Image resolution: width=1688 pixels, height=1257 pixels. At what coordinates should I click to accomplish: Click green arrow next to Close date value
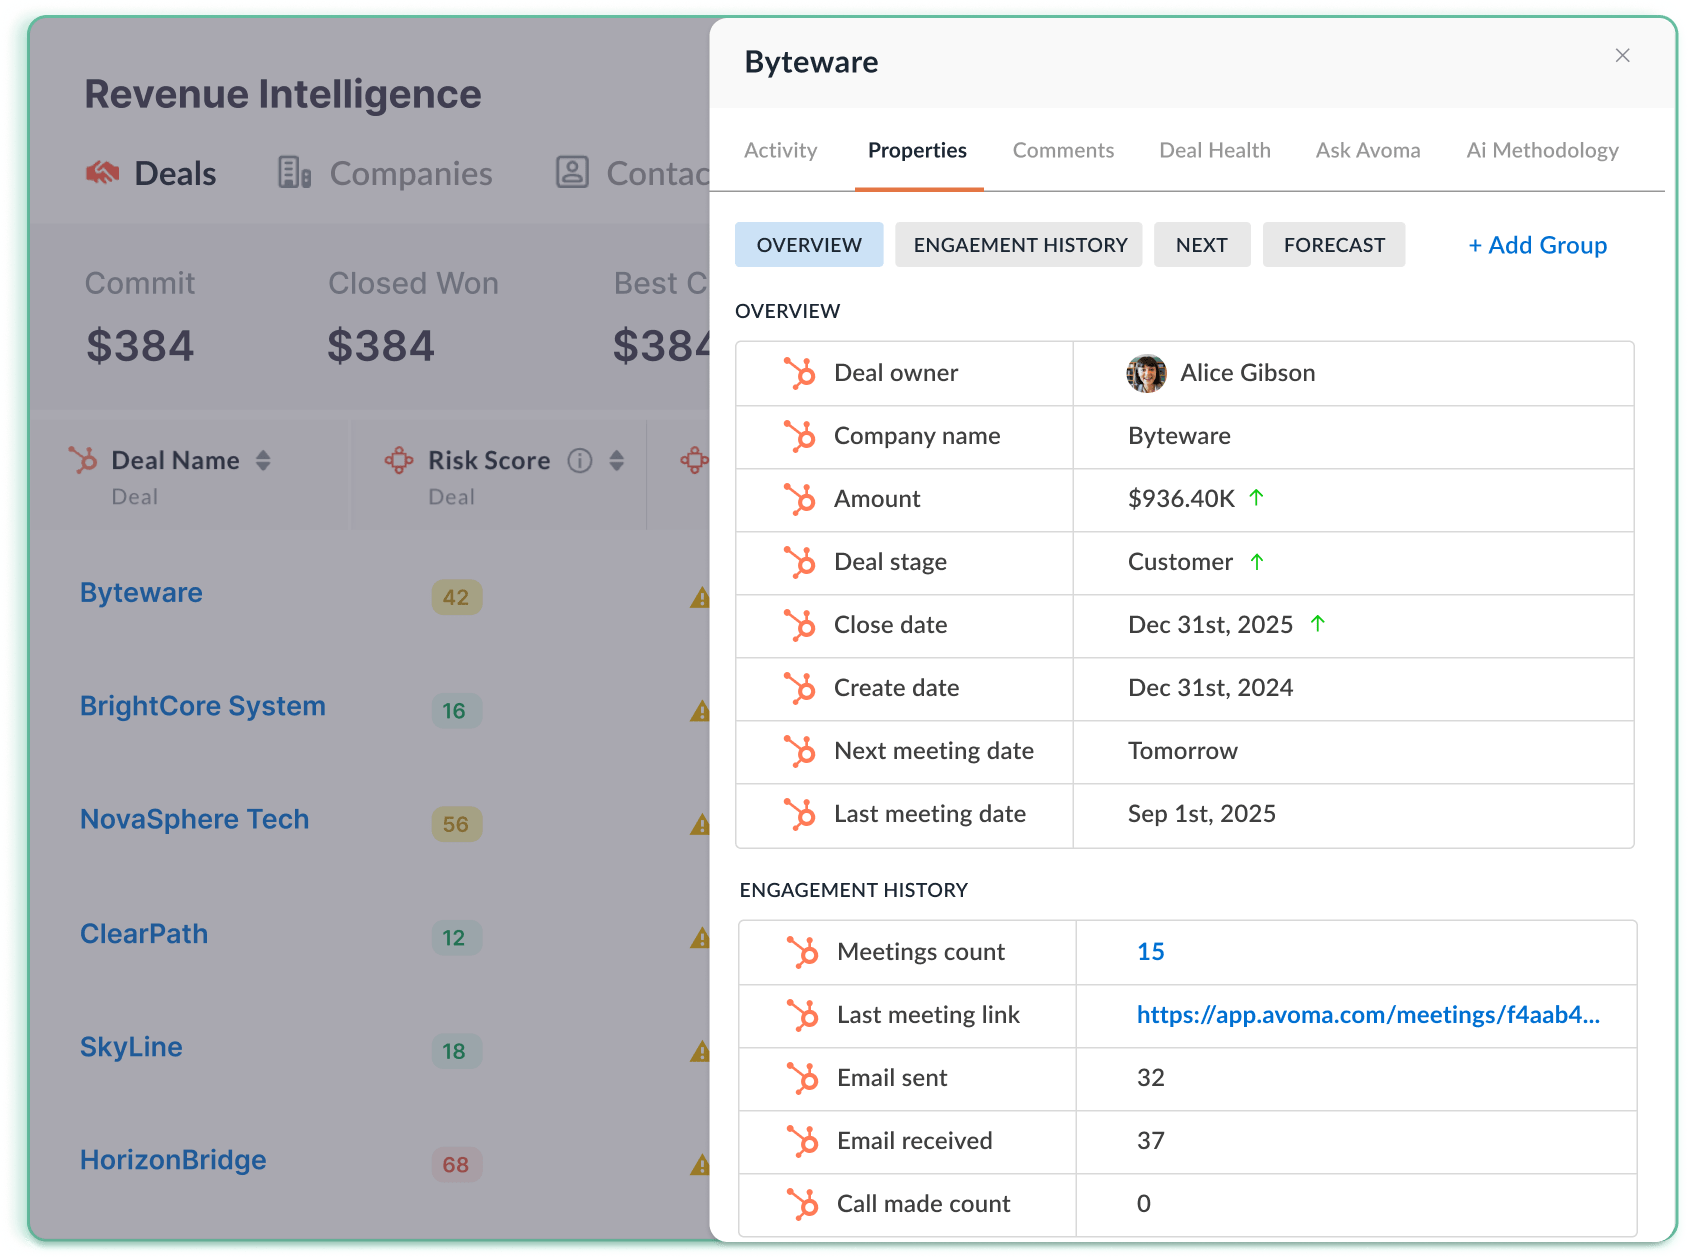pos(1318,623)
